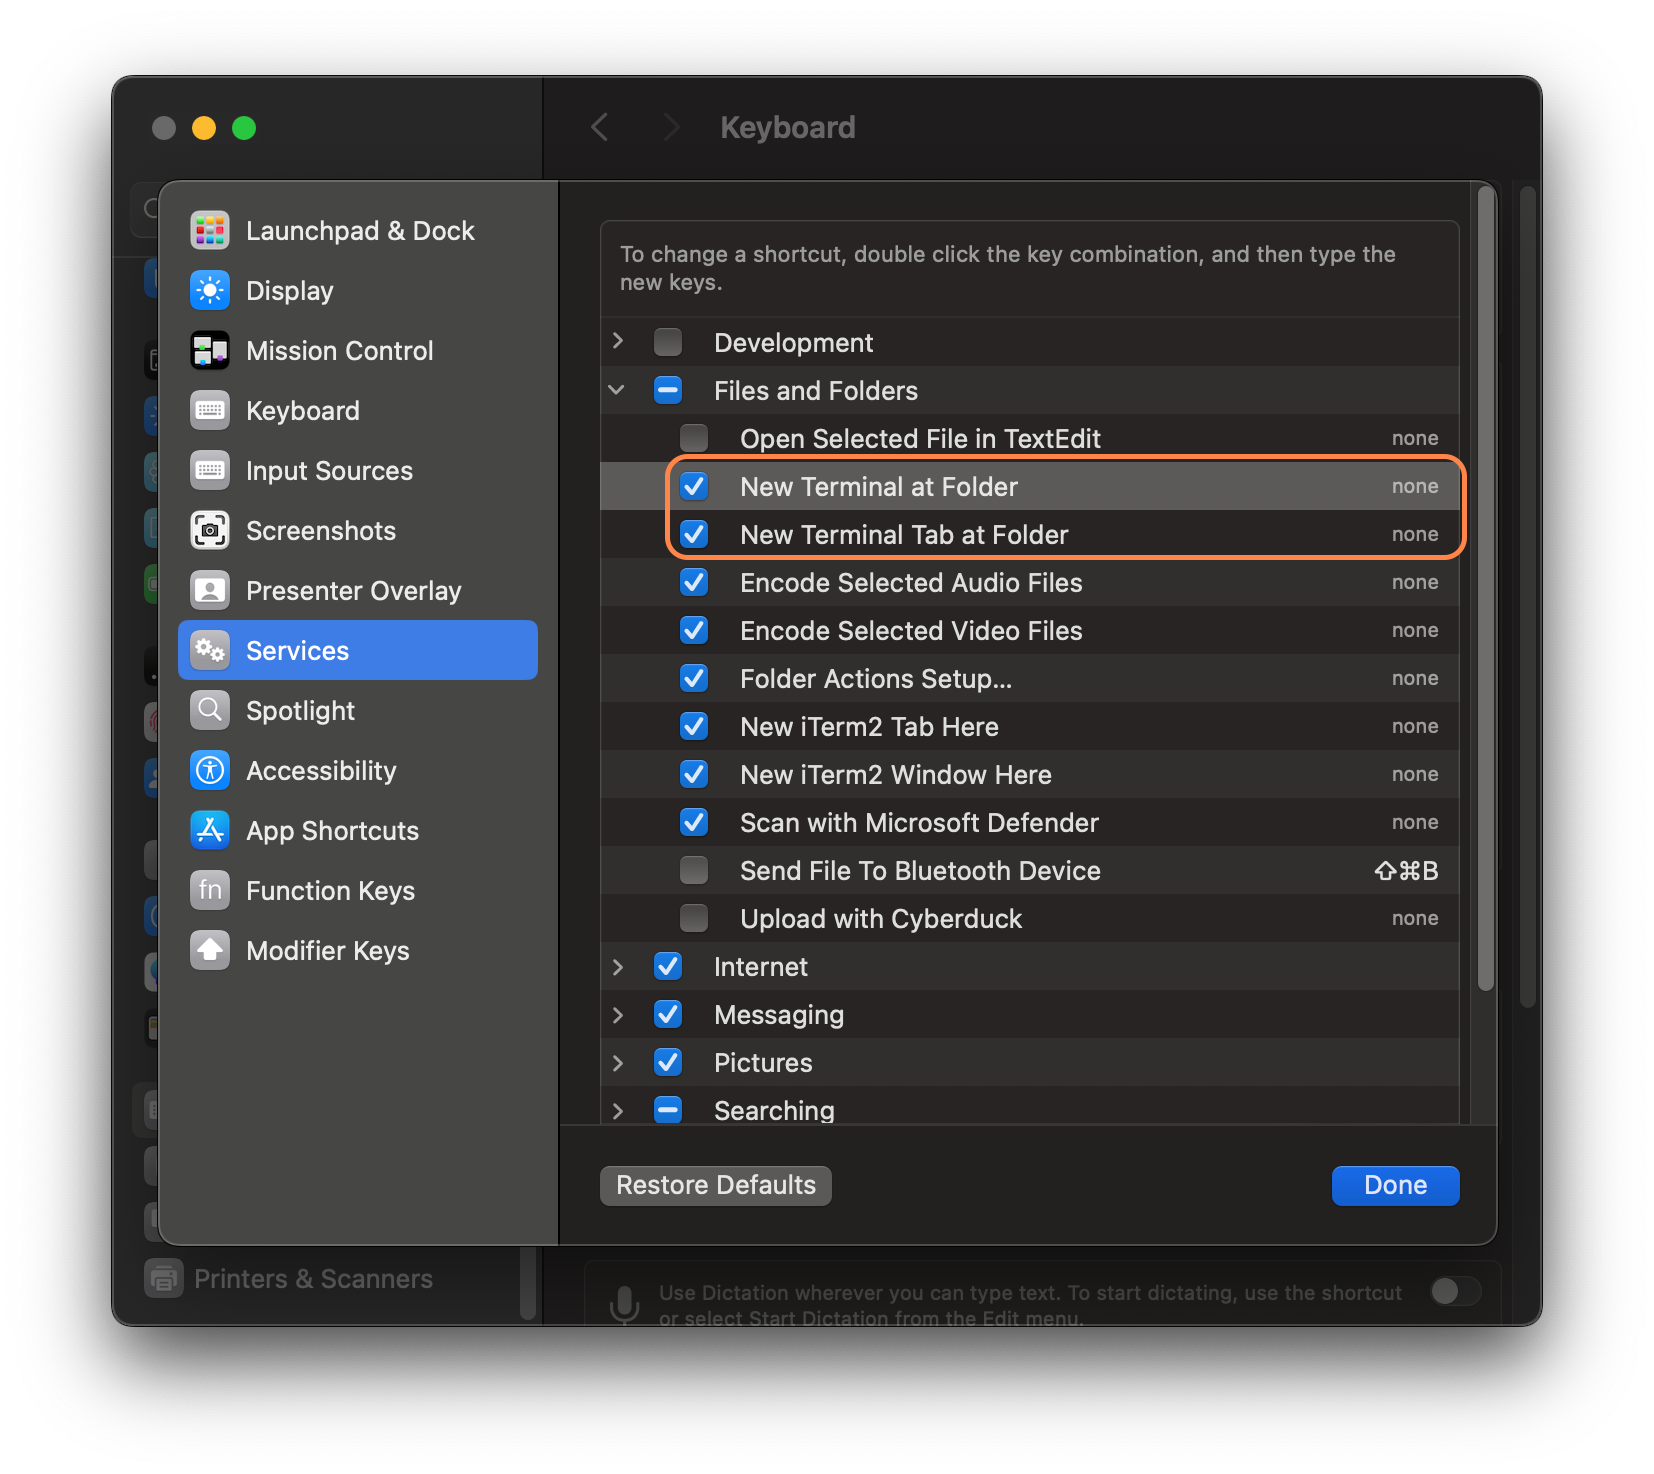Enable Send File To Bluetooth Device
The height and width of the screenshot is (1474, 1654).
[x=694, y=871]
